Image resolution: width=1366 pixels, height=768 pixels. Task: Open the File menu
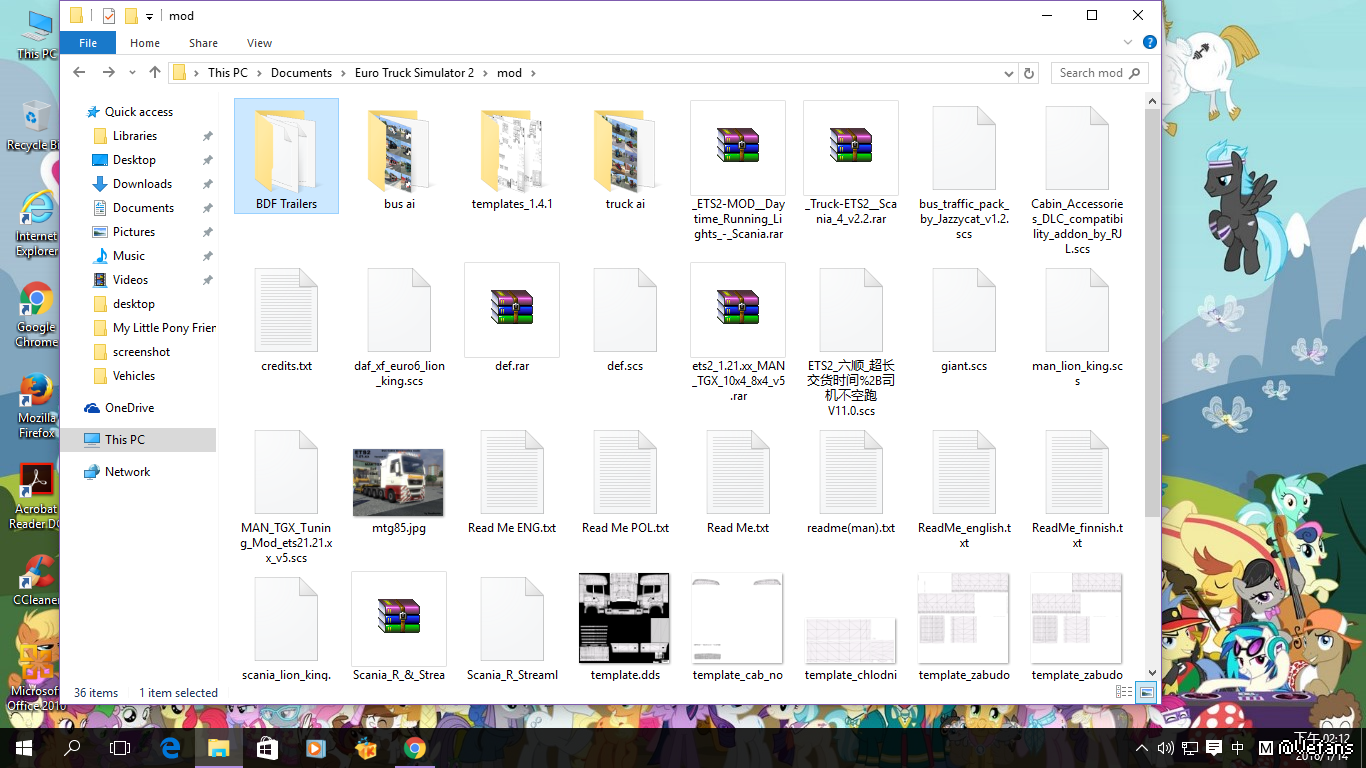coord(88,43)
